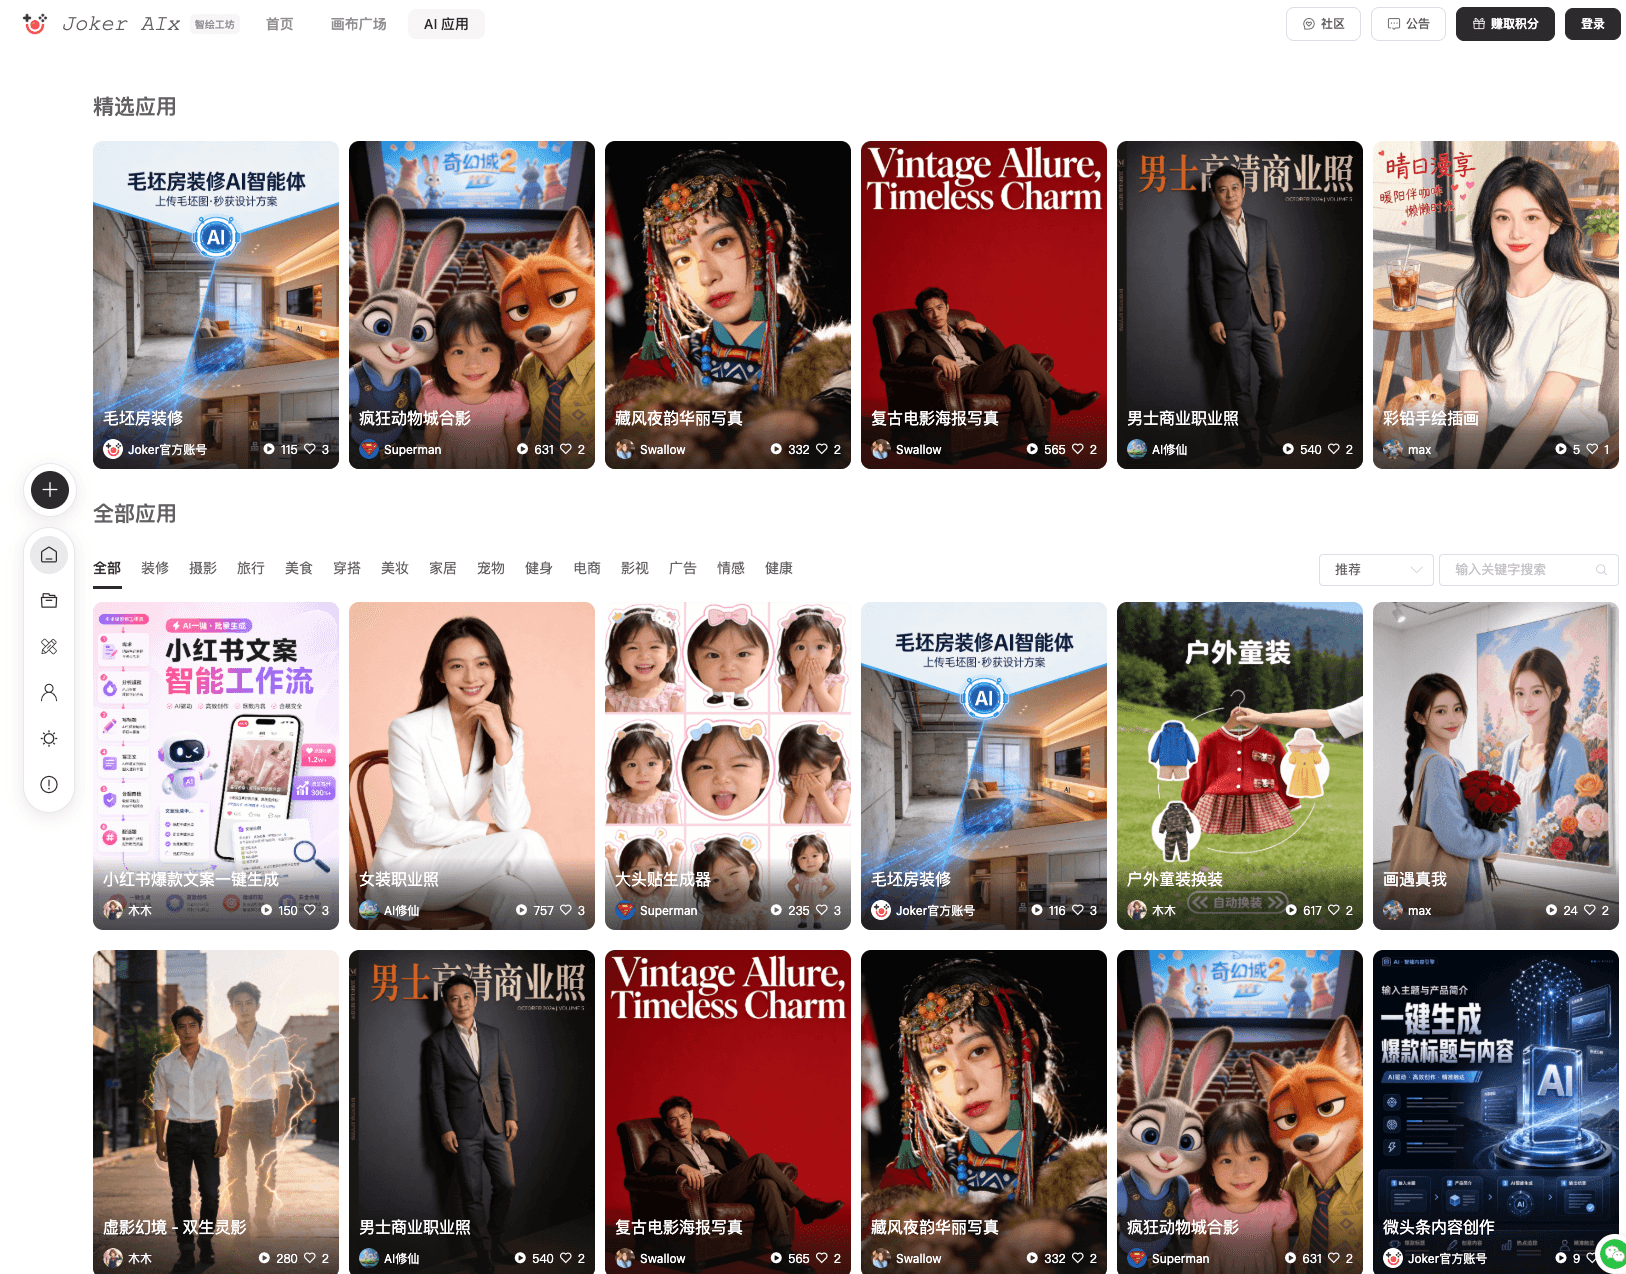Favorite 画遇真我 using its heart icon
The image size is (1626, 1274).
(x=1590, y=910)
